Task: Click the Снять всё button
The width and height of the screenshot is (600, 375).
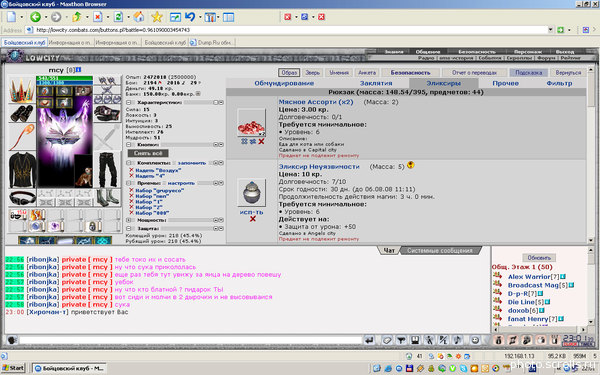Action: click(148, 153)
